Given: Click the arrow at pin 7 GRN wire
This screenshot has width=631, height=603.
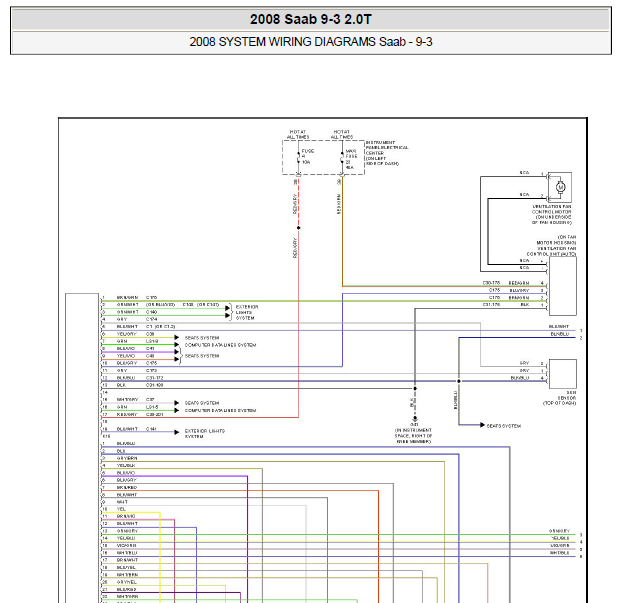Looking at the screenshot, I should pos(176,345).
